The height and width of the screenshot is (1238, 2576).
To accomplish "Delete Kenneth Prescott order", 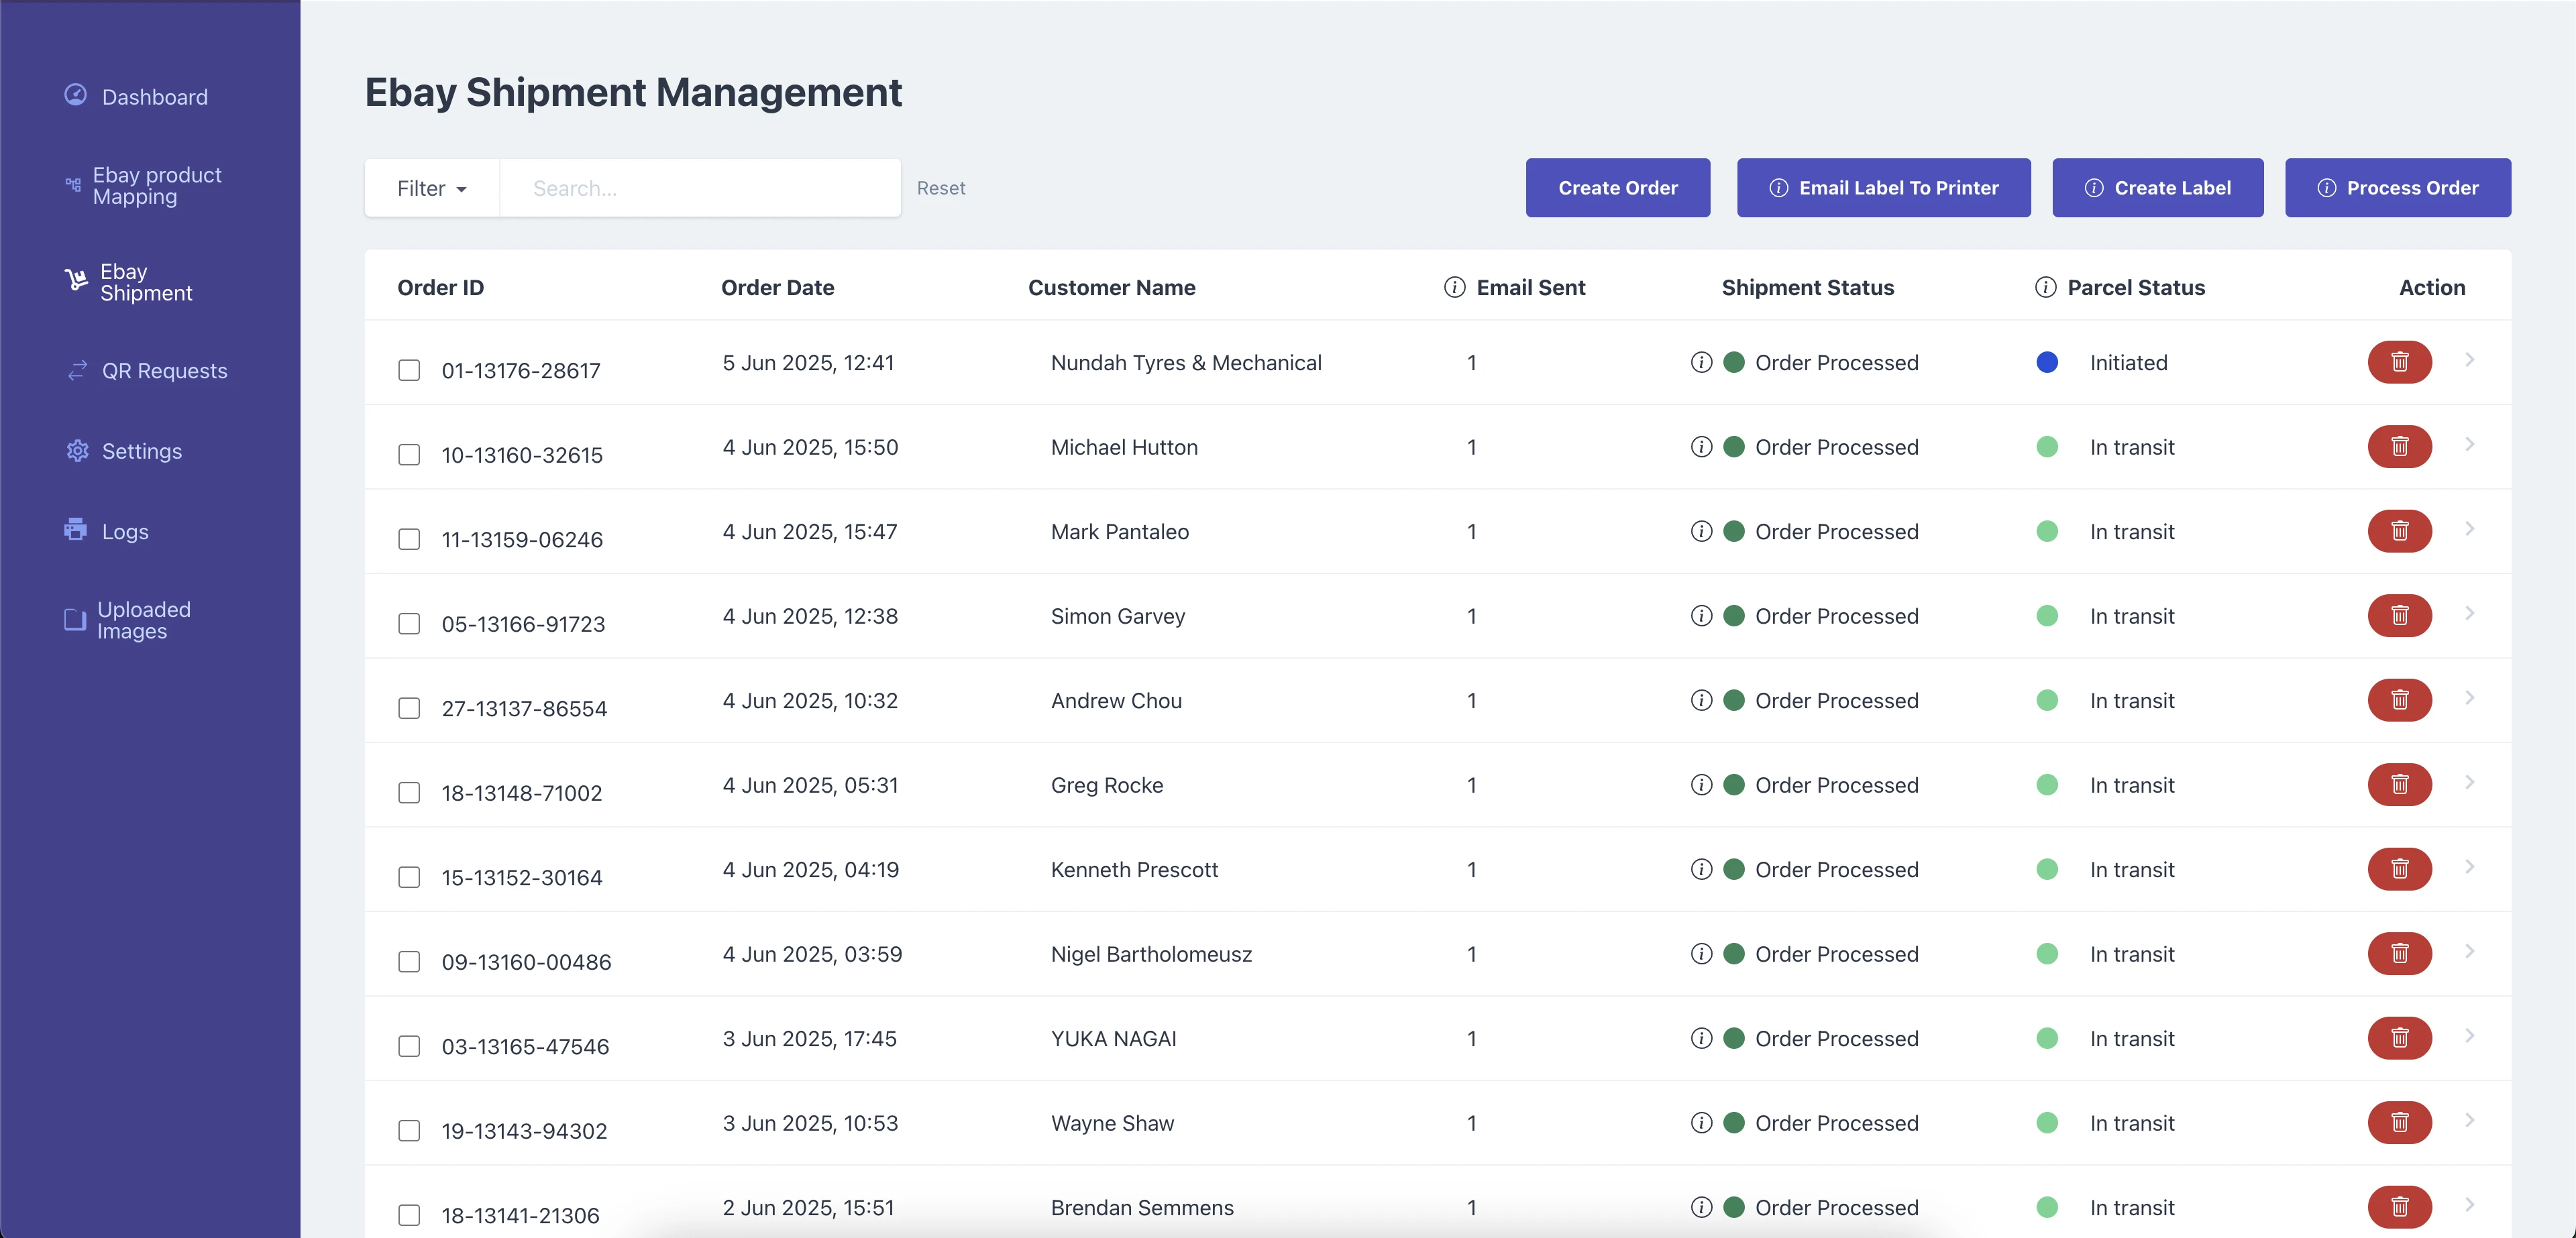I will click(2399, 869).
